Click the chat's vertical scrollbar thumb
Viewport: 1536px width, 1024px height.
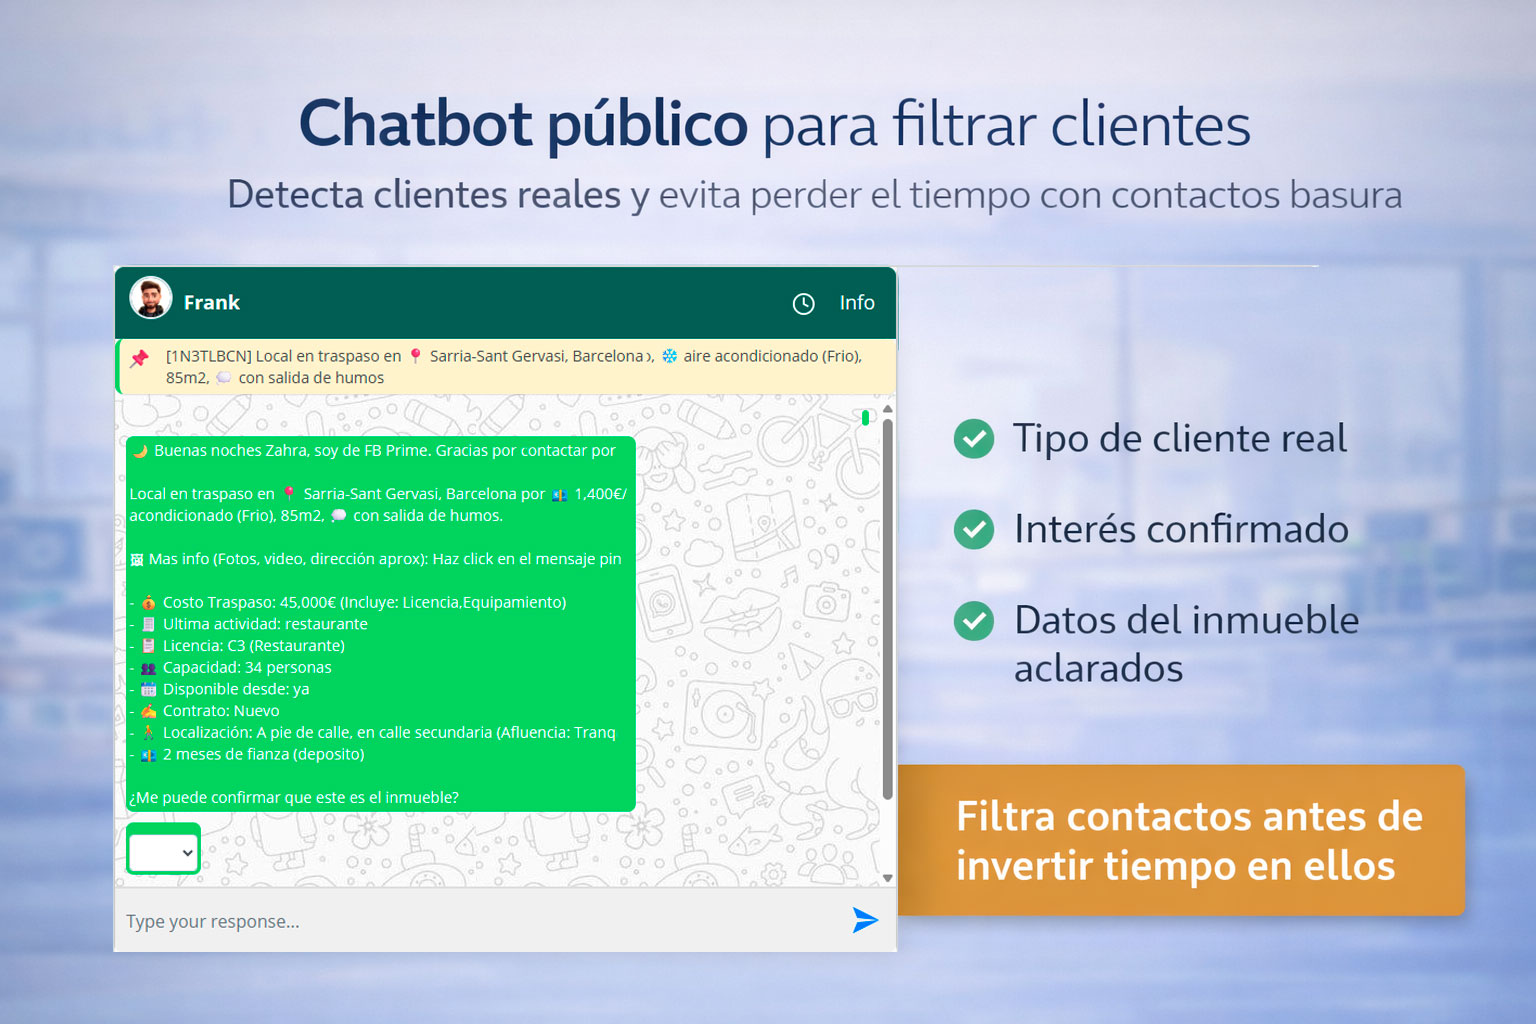pyautogui.click(x=887, y=610)
